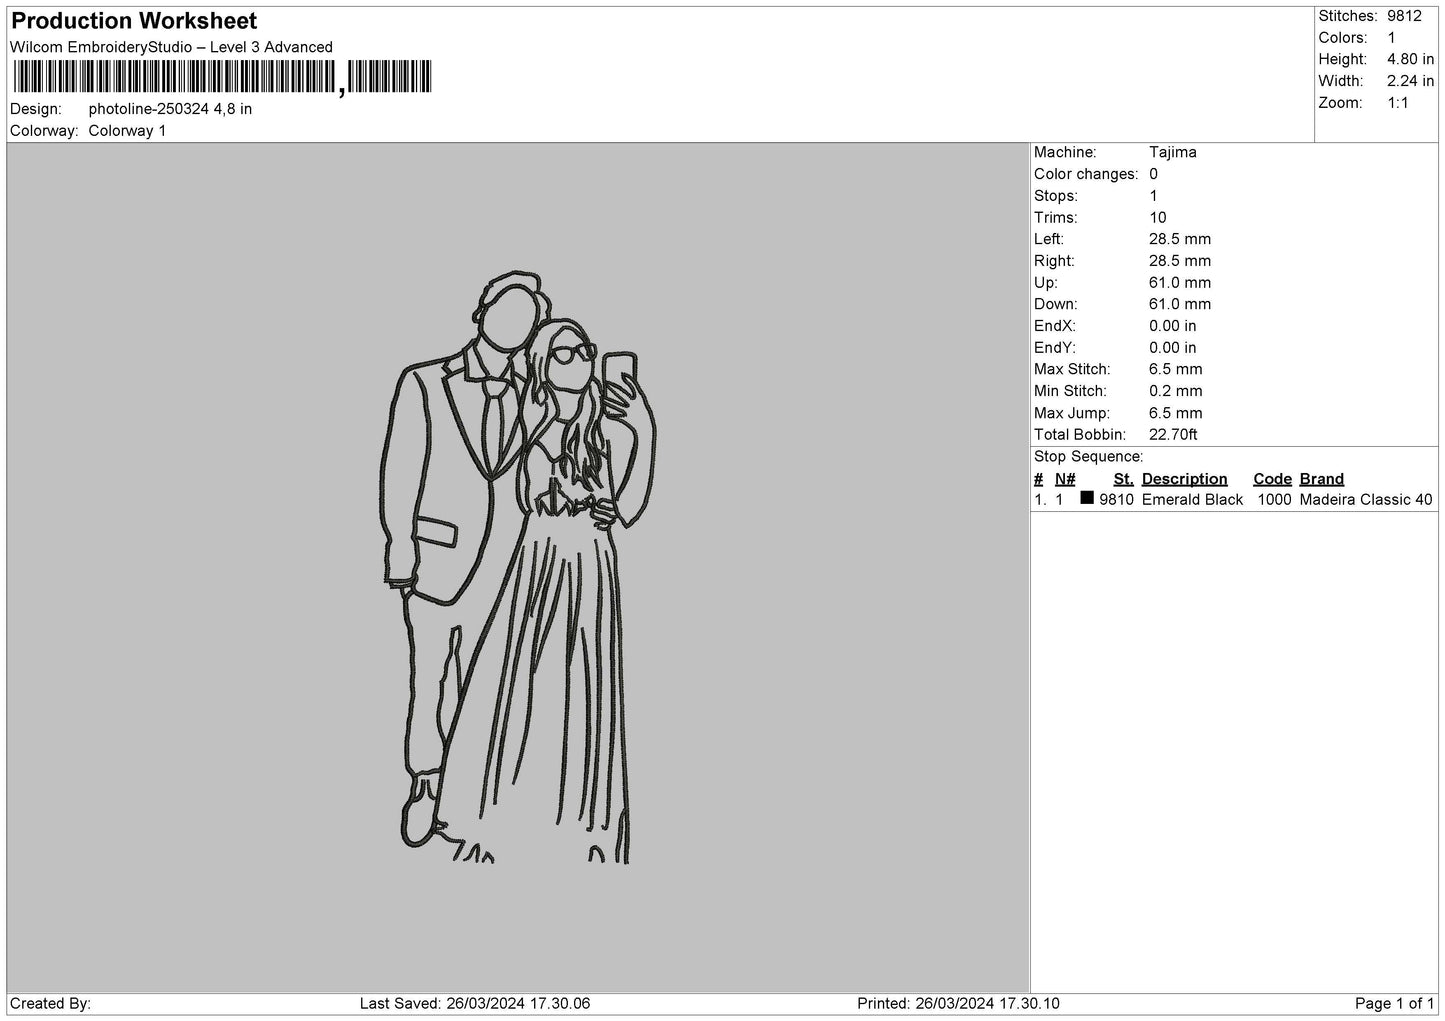1445x1021 pixels.
Task: Select the Wilcom EmbroideryStudio Level 3 Advanced line
Action: 171,47
